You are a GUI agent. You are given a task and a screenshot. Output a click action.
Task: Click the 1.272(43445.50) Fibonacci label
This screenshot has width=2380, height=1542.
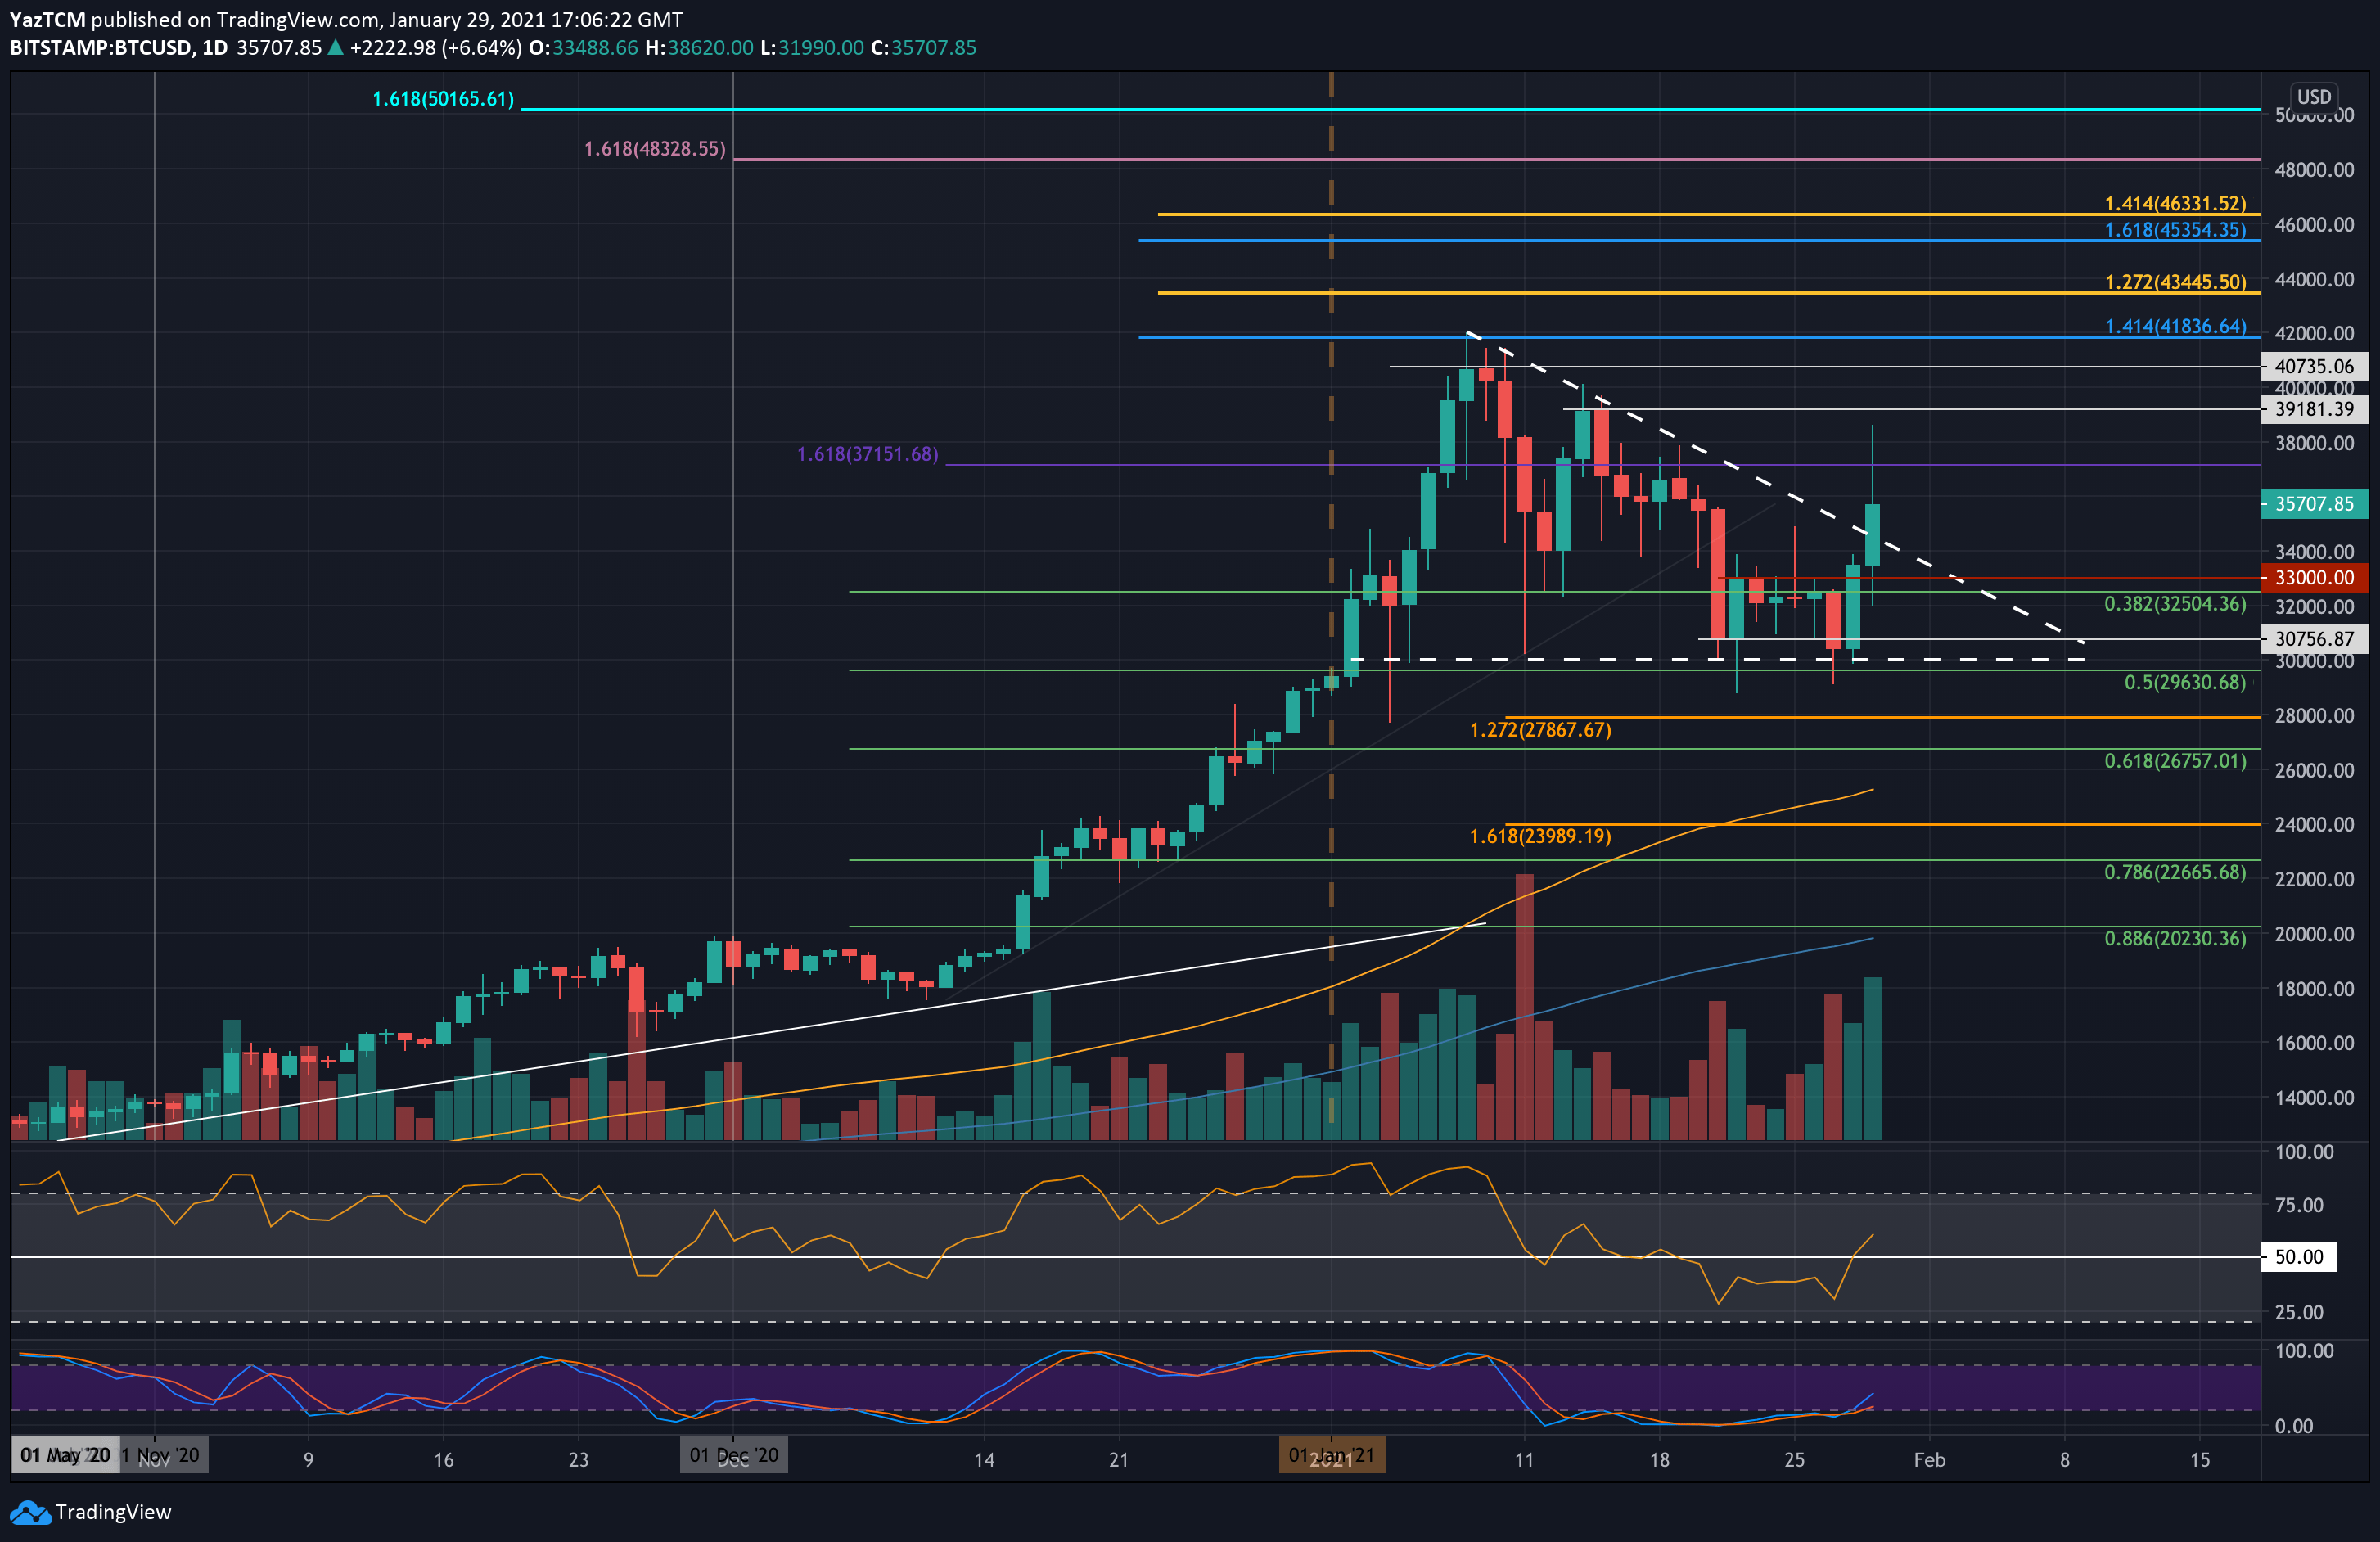[x=2175, y=282]
